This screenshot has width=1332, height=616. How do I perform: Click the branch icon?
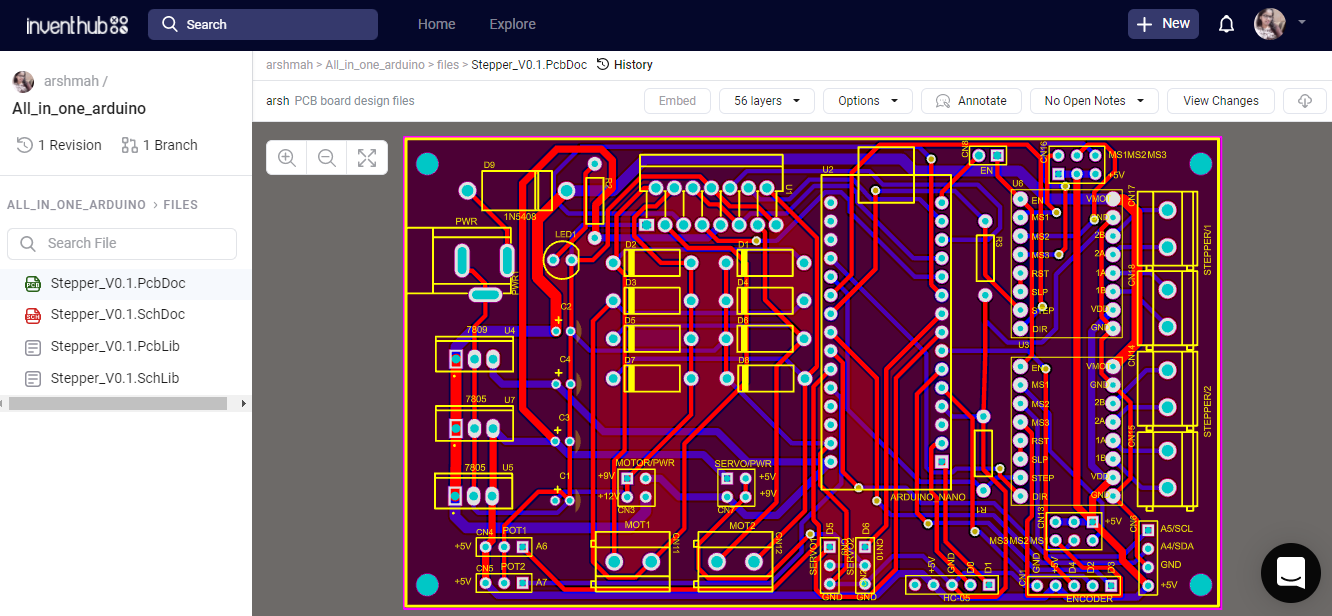[x=129, y=145]
